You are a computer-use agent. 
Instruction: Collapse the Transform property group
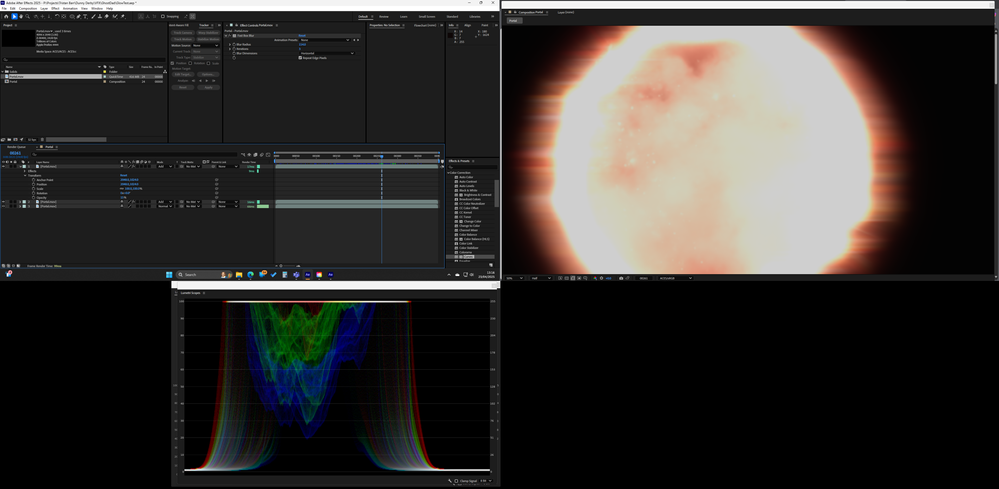[x=25, y=175]
